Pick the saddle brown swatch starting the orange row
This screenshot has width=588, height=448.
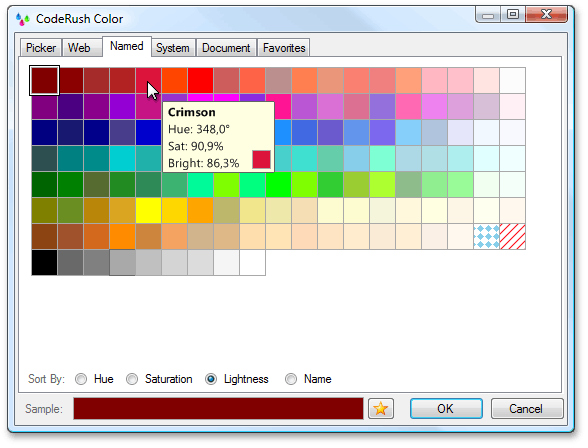(44, 237)
